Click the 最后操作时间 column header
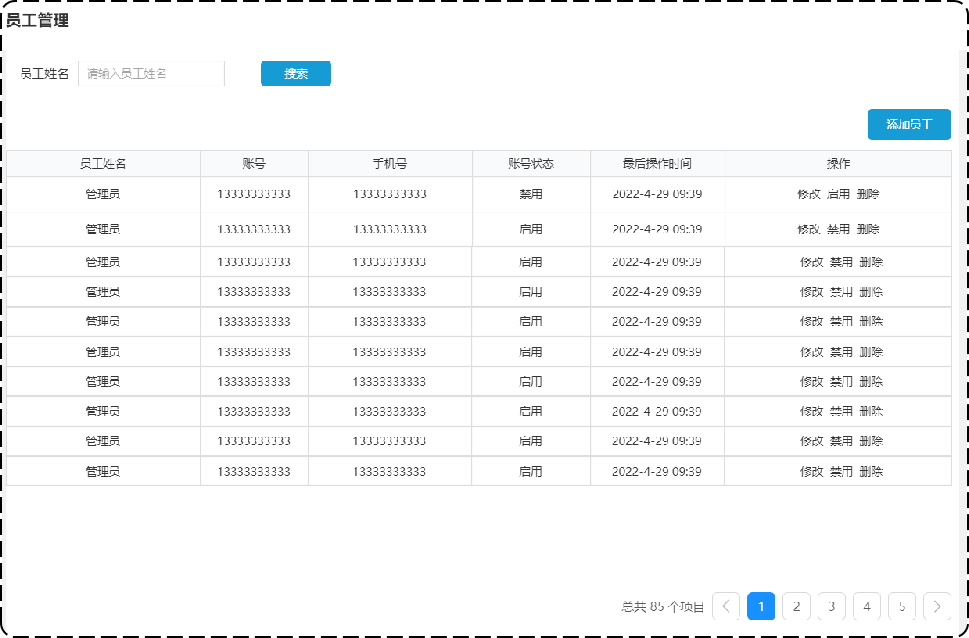 pyautogui.click(x=657, y=163)
